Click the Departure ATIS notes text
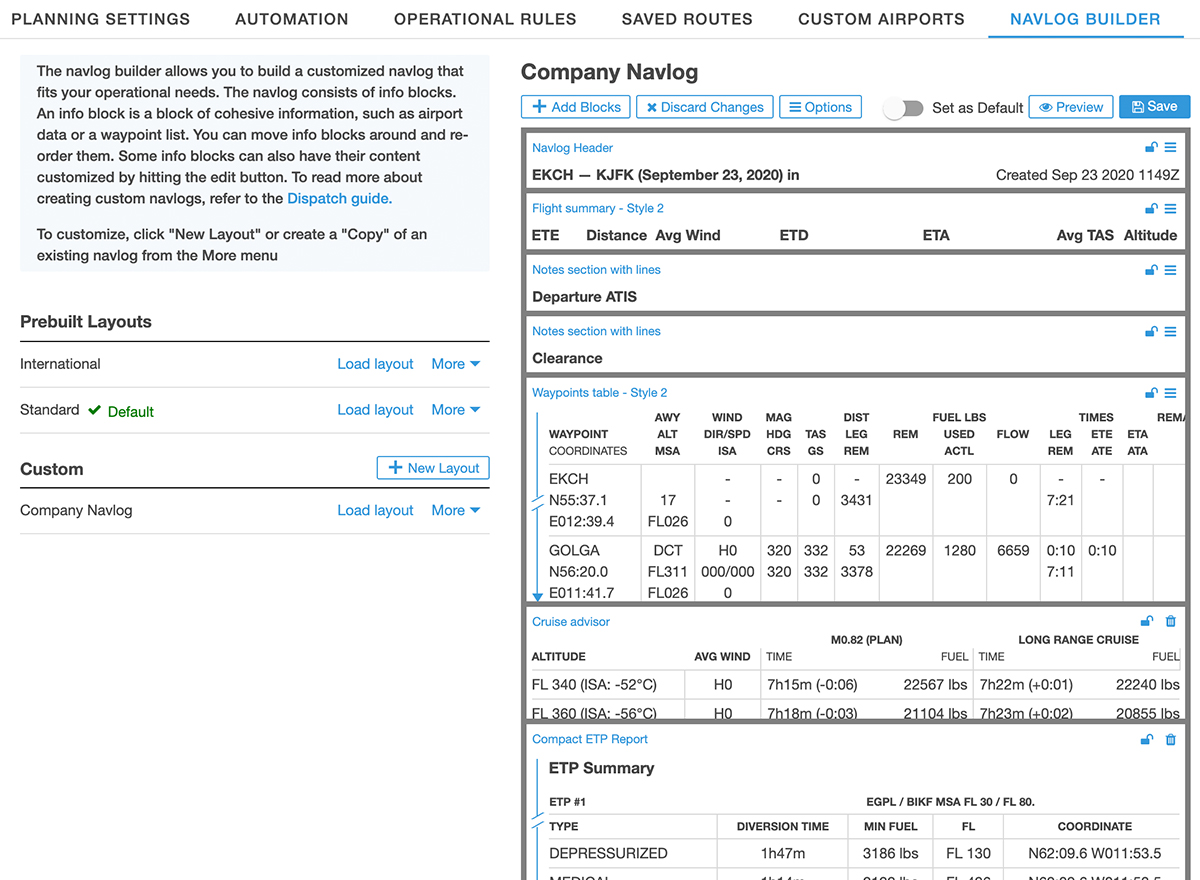 pos(584,297)
